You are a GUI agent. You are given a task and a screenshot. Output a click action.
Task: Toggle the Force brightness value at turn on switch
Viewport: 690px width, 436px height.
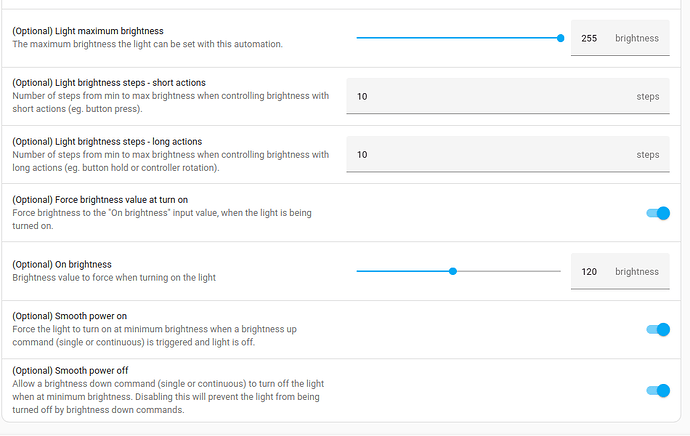(657, 213)
